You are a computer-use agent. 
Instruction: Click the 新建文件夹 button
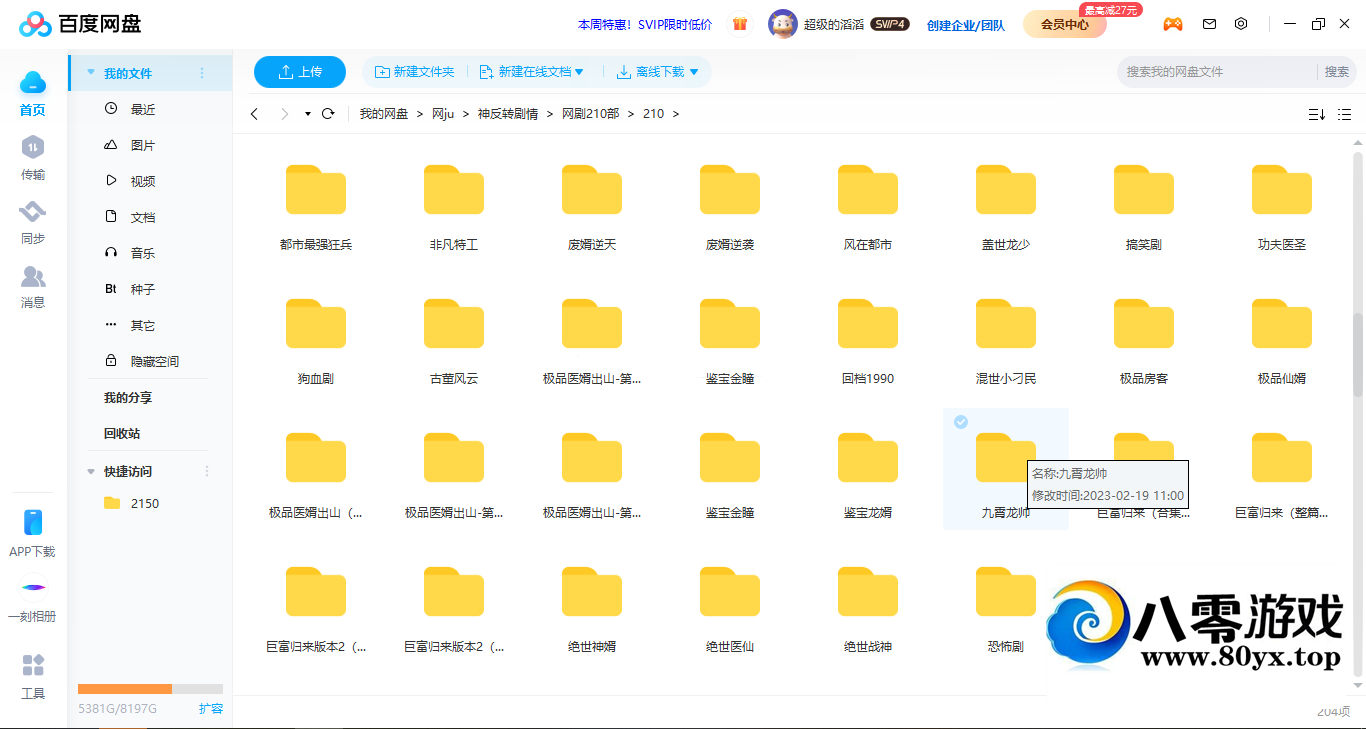click(414, 72)
